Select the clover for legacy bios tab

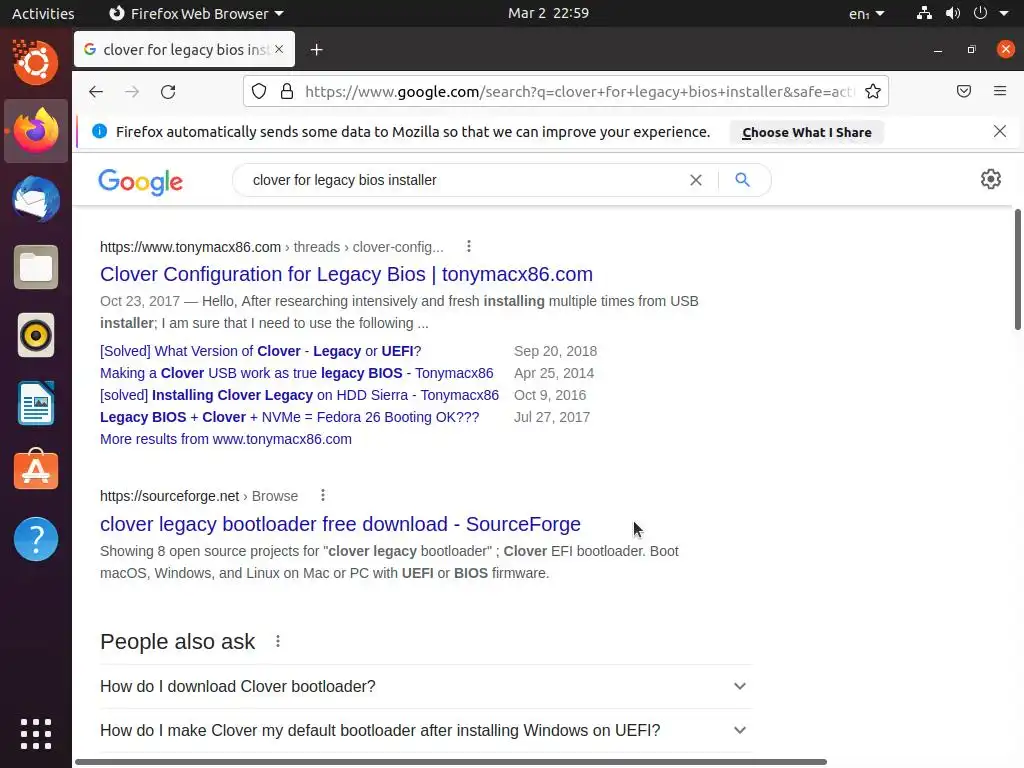tap(184, 49)
